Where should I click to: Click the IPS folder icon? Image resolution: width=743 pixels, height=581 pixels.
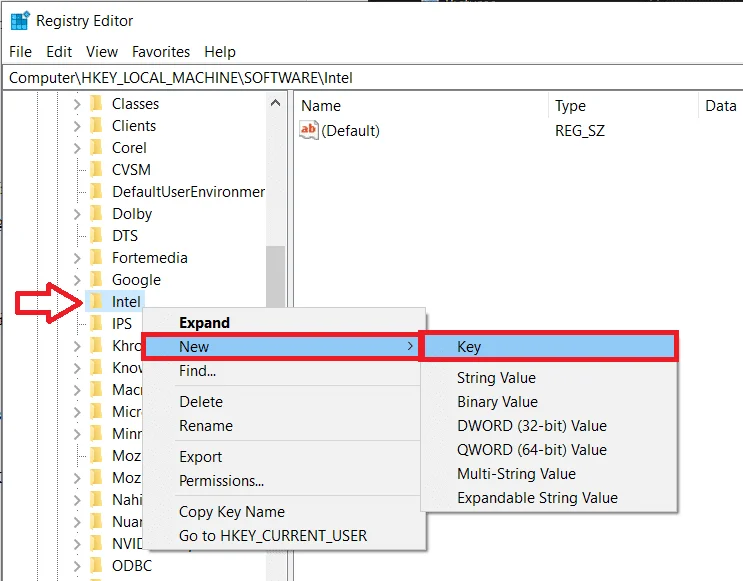pos(96,323)
